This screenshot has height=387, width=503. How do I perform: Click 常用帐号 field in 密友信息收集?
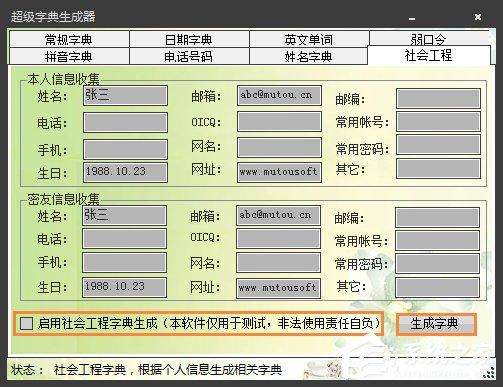(x=438, y=240)
